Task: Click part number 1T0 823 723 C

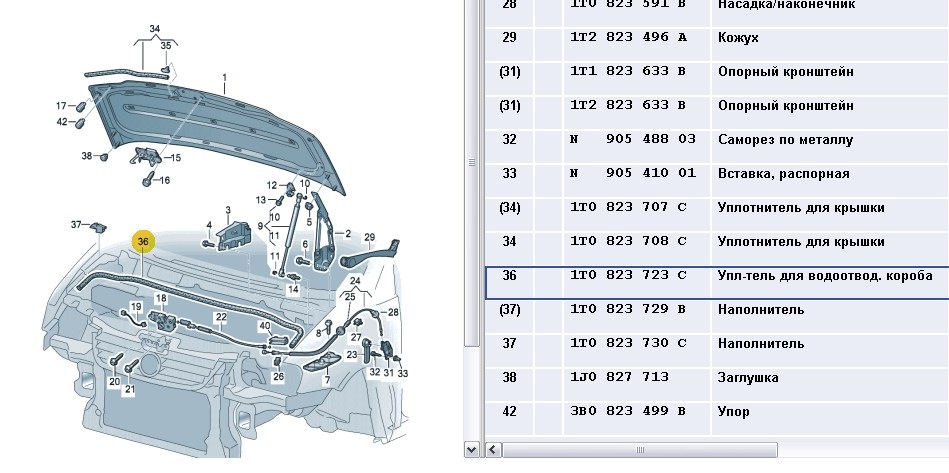Action: click(628, 275)
